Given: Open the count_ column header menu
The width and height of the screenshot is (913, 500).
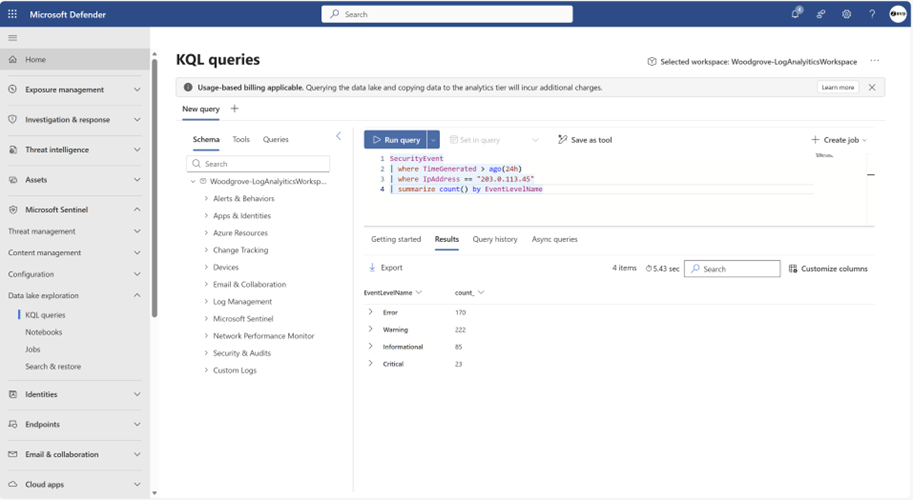Looking at the screenshot, I should 481,292.
